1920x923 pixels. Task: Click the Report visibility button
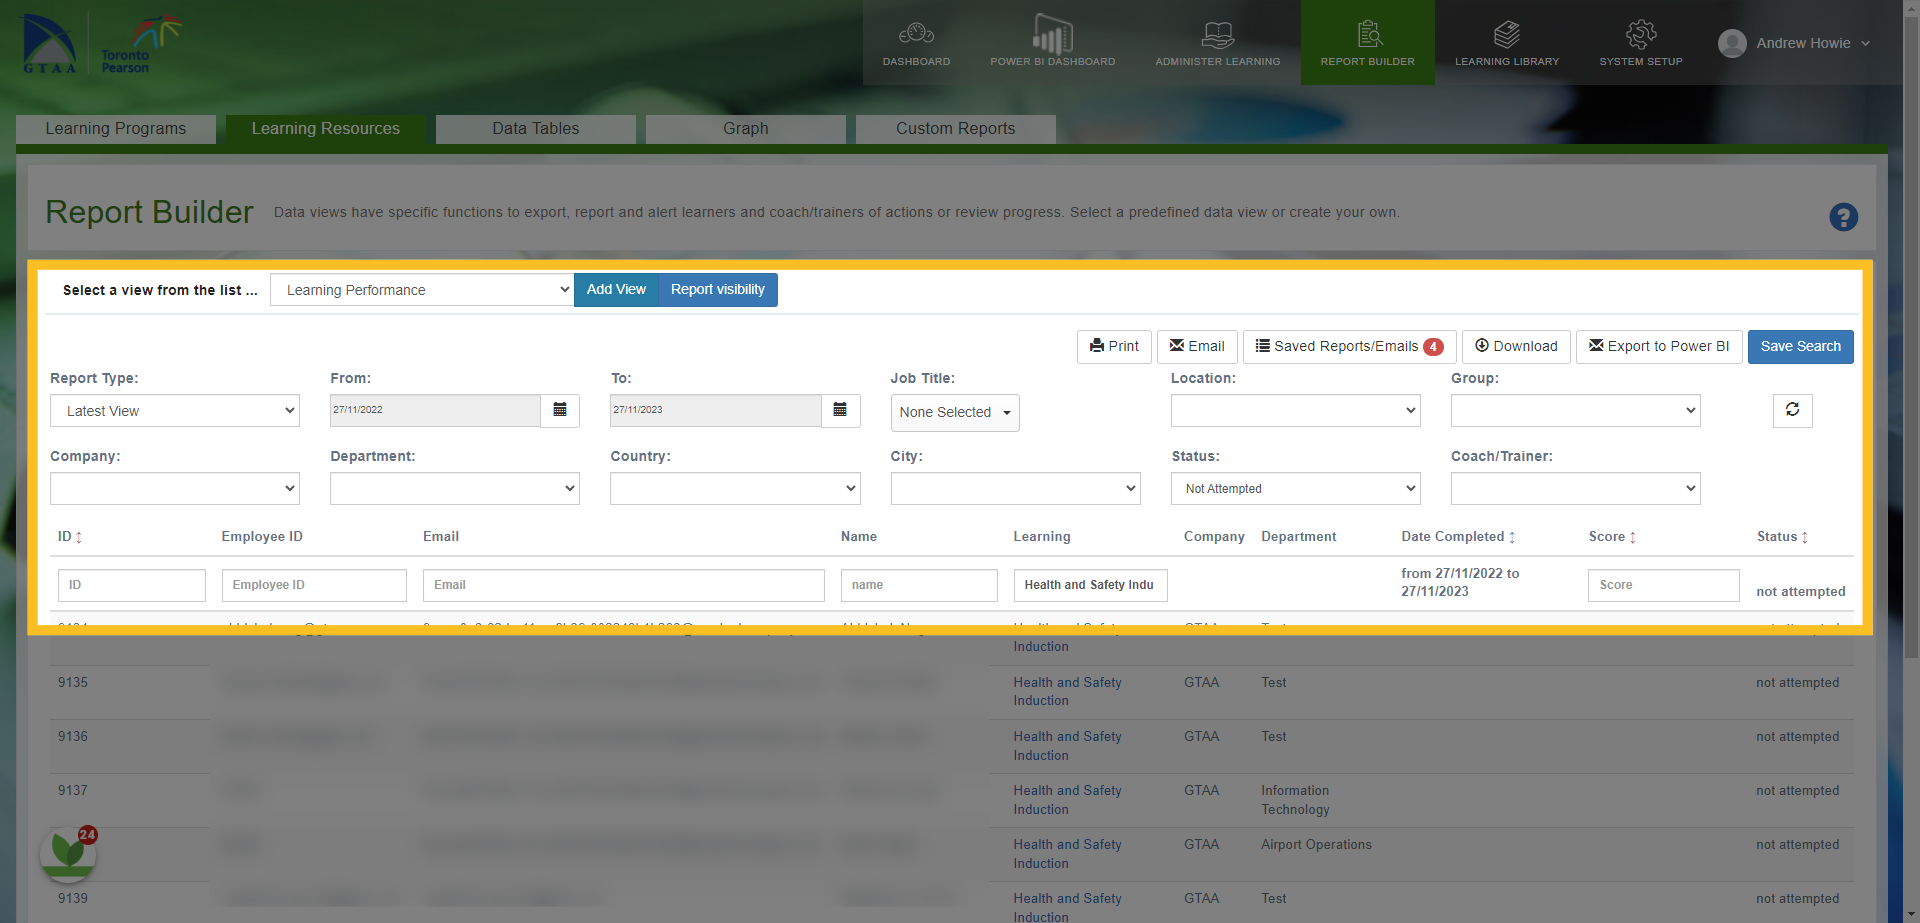click(x=718, y=290)
